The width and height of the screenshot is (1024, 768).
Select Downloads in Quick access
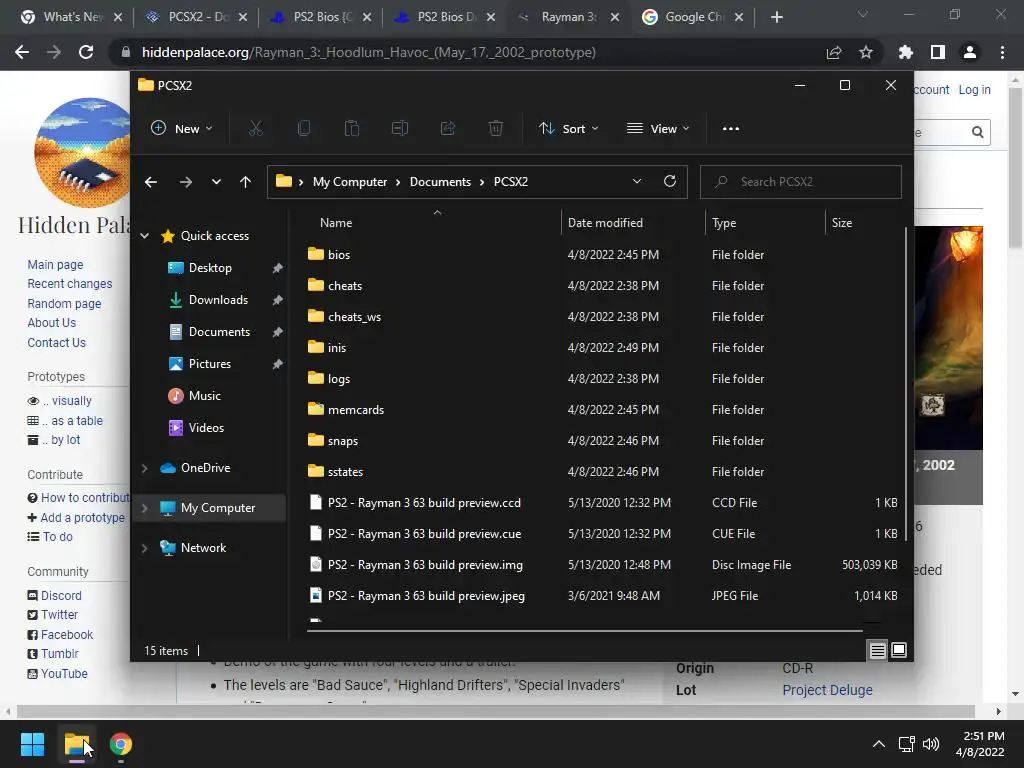218,300
